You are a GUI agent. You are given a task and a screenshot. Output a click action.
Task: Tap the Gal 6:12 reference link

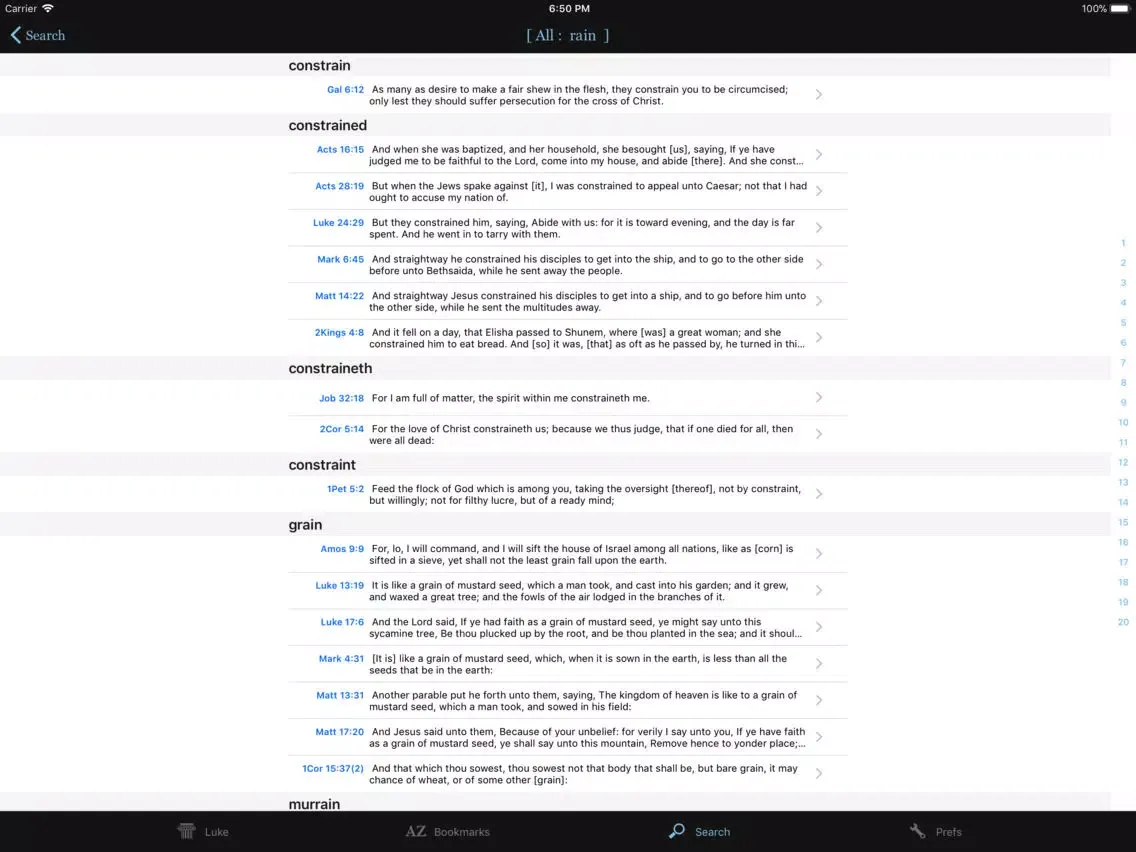pyautogui.click(x=345, y=90)
